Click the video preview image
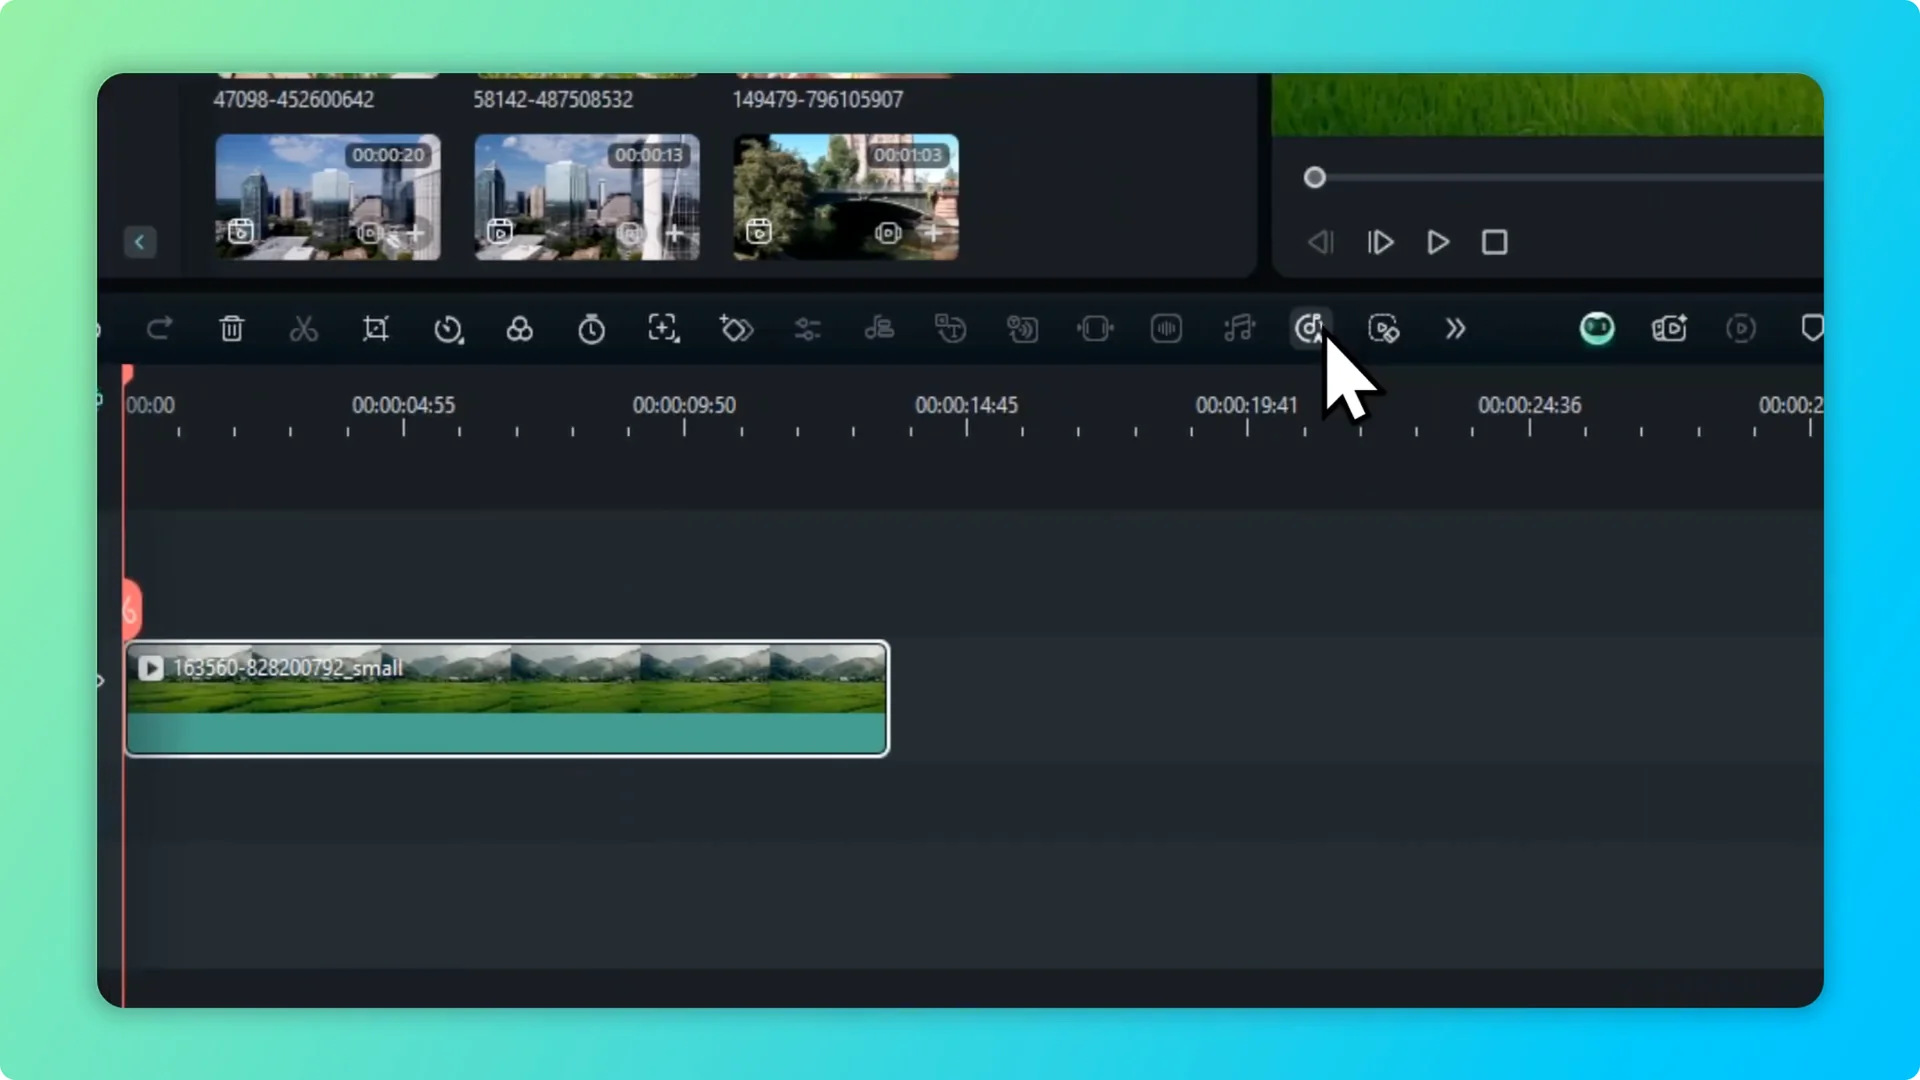The image size is (1920, 1080). click(x=1547, y=104)
